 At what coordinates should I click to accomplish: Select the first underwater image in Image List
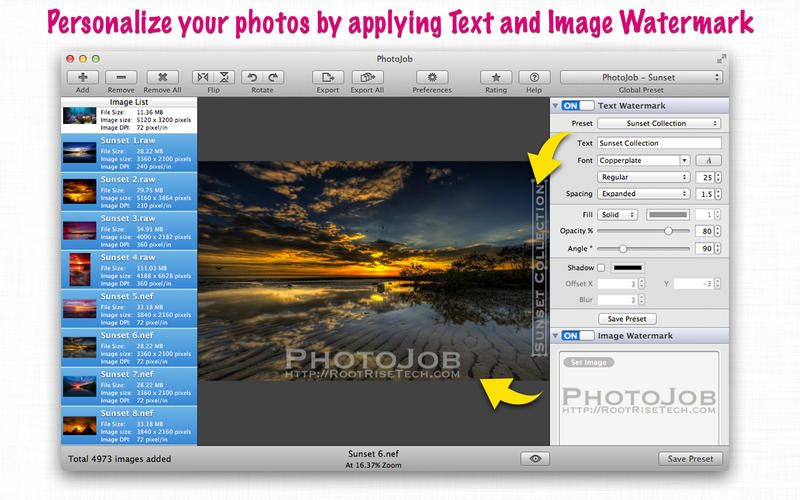(129, 120)
